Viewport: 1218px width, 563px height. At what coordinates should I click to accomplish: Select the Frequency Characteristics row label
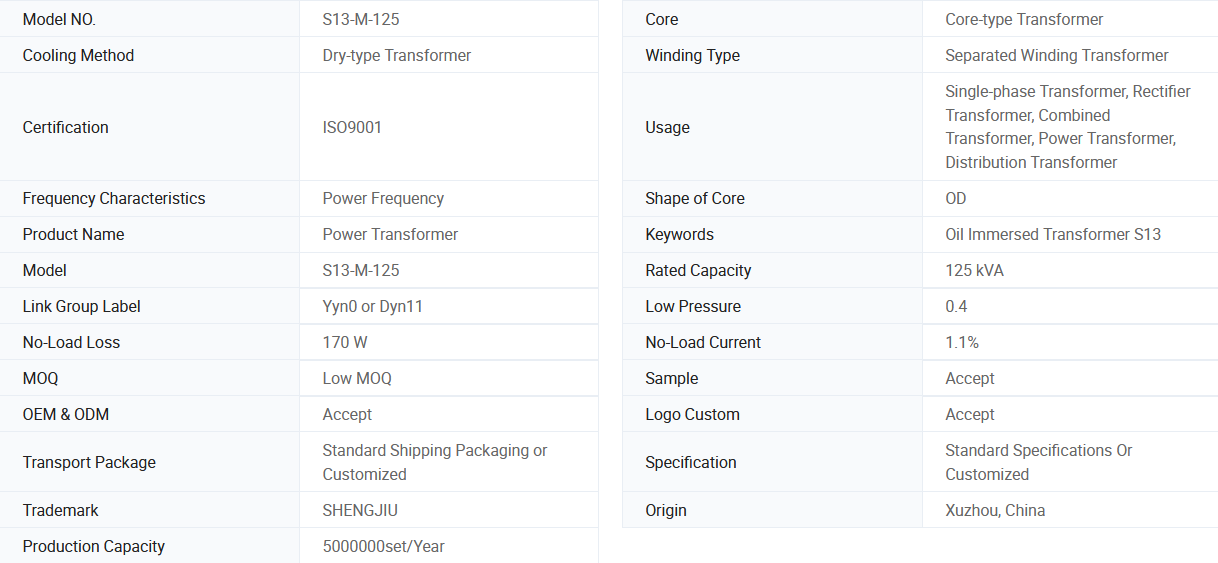(114, 198)
